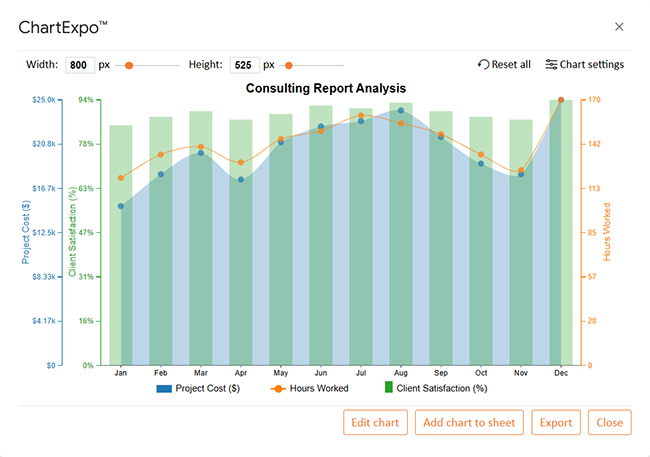The width and height of the screenshot is (650, 457).
Task: Click the August Project Cost data point
Action: pos(400,111)
